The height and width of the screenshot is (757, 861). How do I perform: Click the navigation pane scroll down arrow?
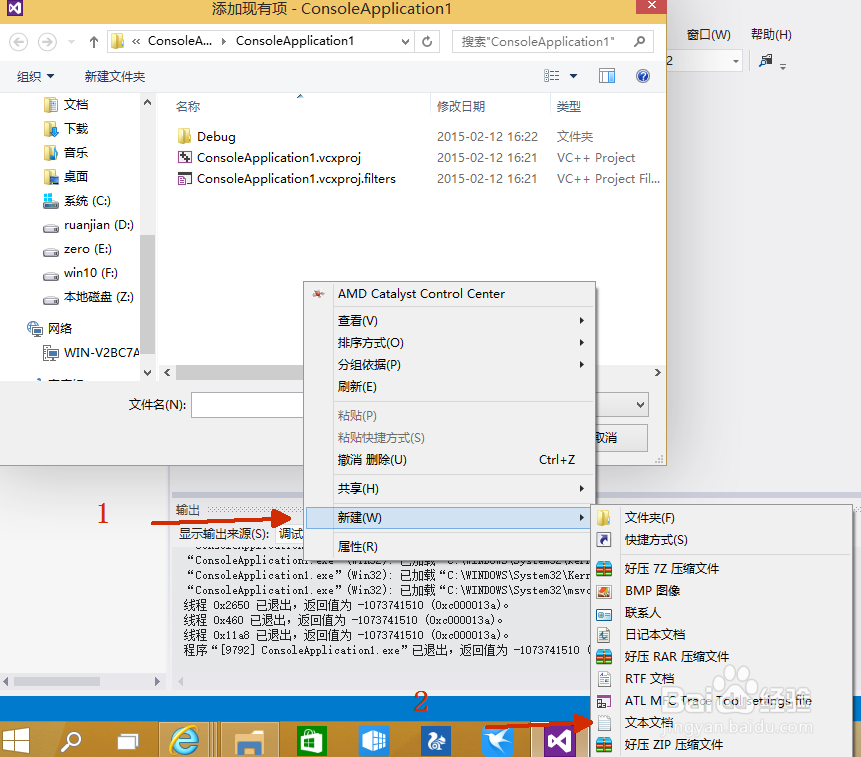pyautogui.click(x=147, y=372)
